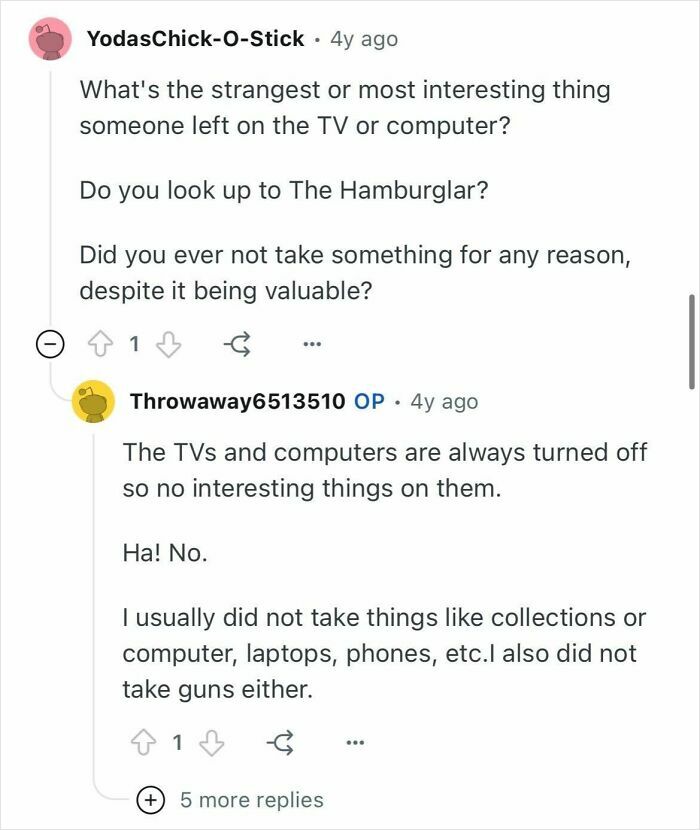This screenshot has width=700, height=830.
Task: Click the vote count on the OP's reply
Action: [x=178, y=742]
